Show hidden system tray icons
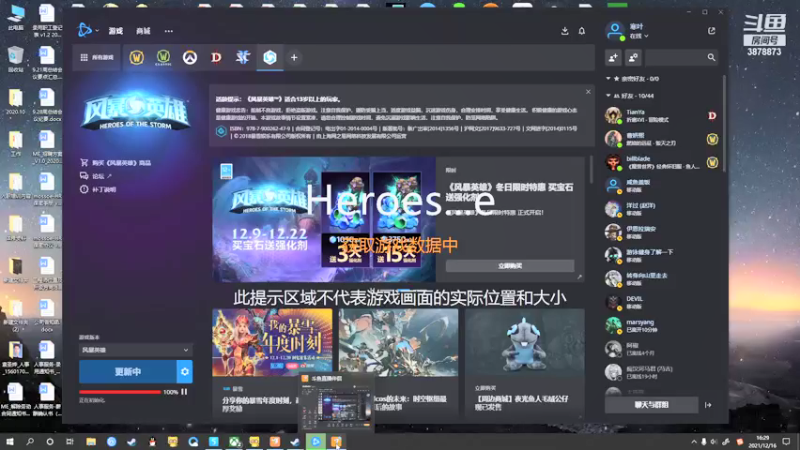The width and height of the screenshot is (800, 450). coord(694,442)
